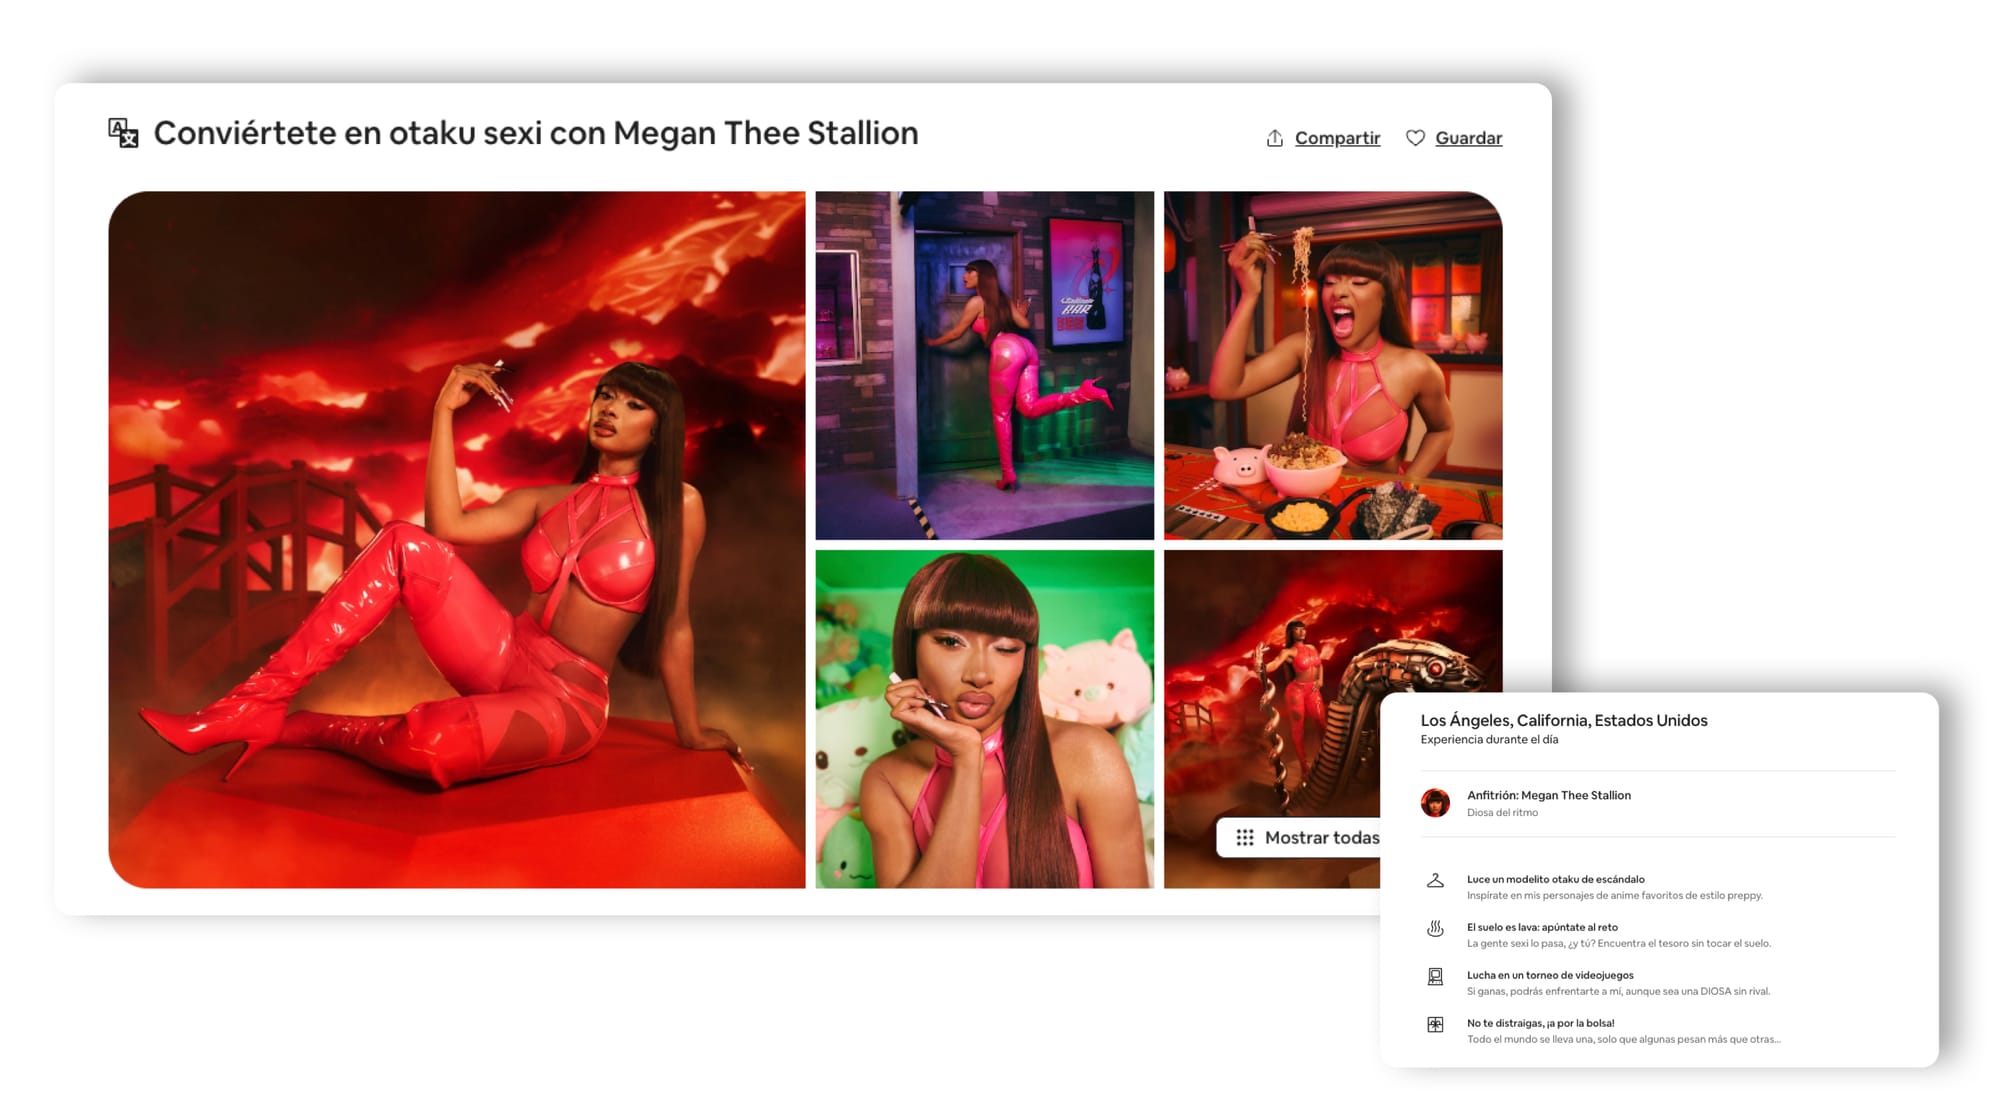This screenshot has width=2000, height=1120.
Task: Click the host avatar of Megan Thee Stallion
Action: [1435, 803]
